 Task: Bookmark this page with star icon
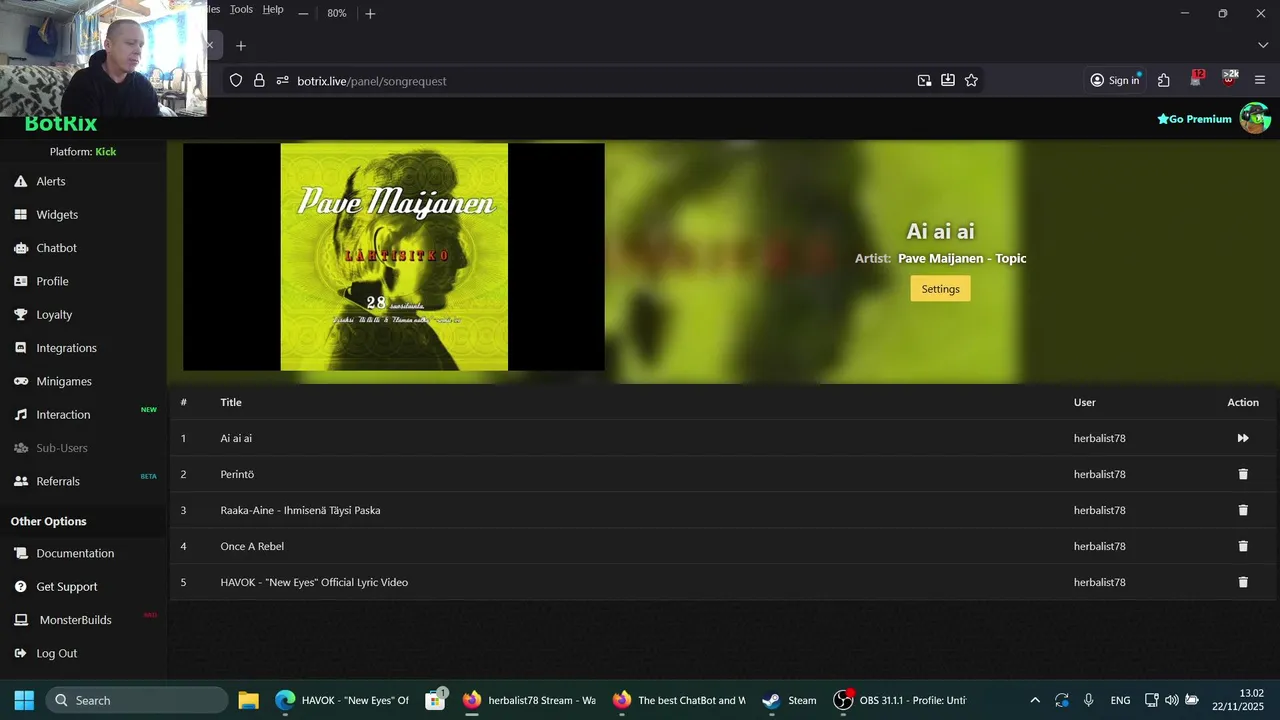click(971, 80)
